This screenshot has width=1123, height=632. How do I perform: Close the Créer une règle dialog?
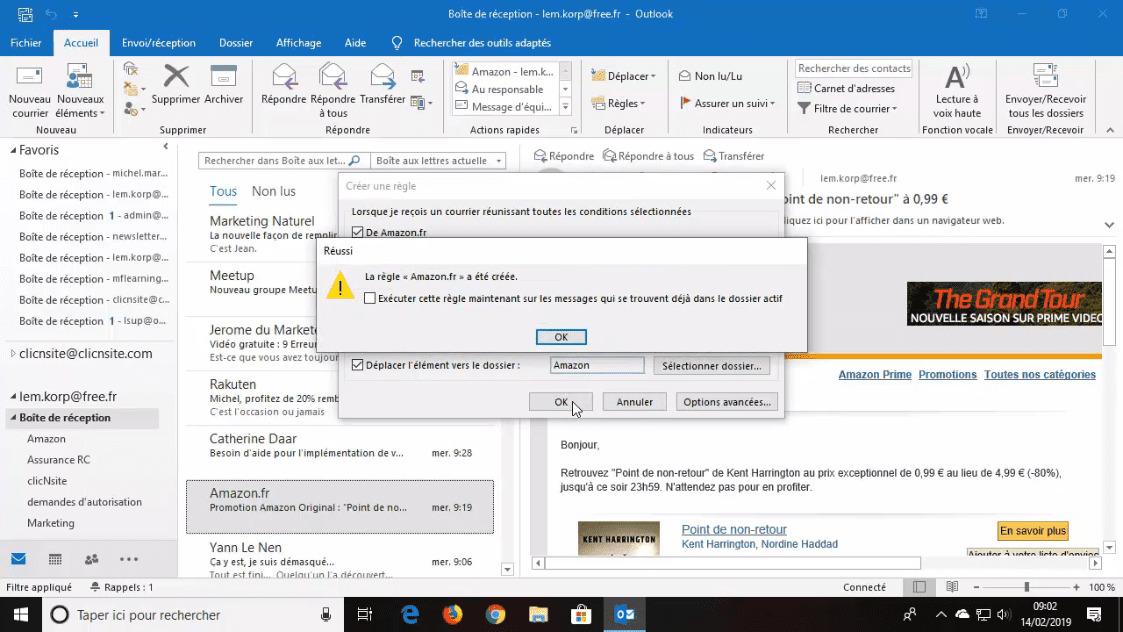coord(771,186)
